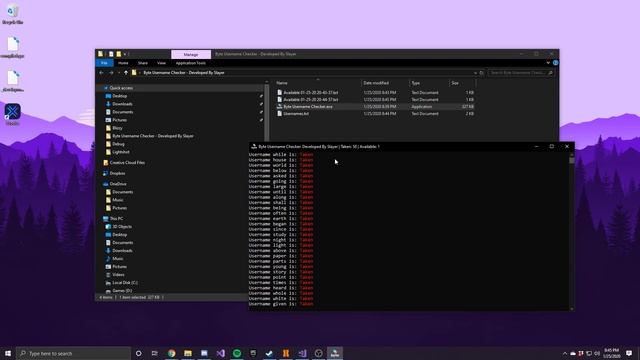Open the volume control in system tray
The width and height of the screenshot is (640, 360).
click(597, 353)
